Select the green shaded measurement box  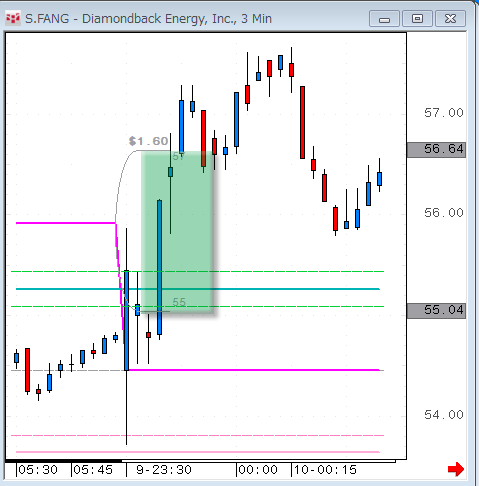point(177,232)
